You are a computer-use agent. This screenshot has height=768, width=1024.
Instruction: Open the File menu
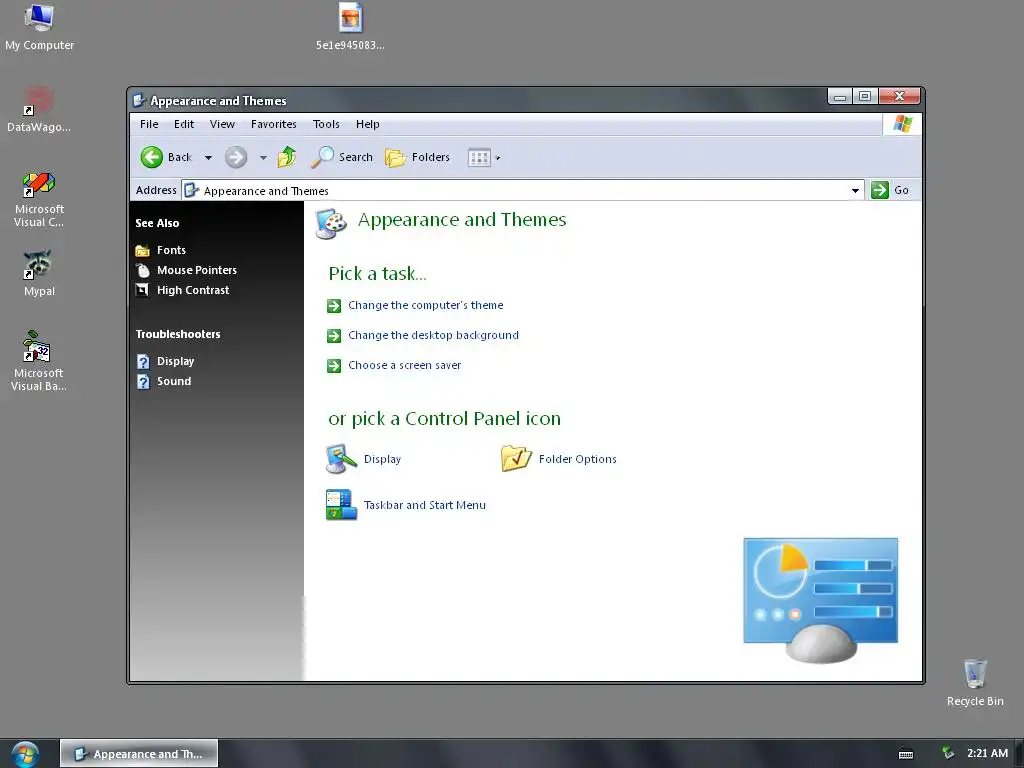[x=149, y=124]
